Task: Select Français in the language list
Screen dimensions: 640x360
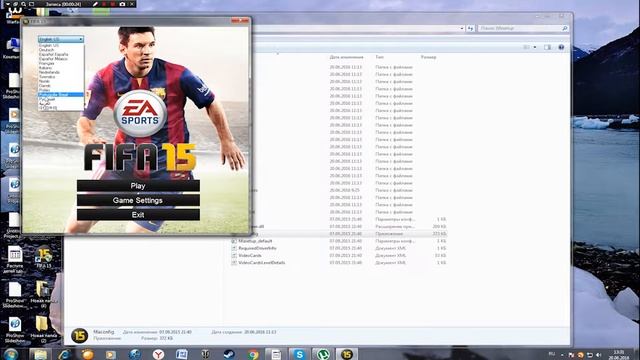Action: coord(61,63)
